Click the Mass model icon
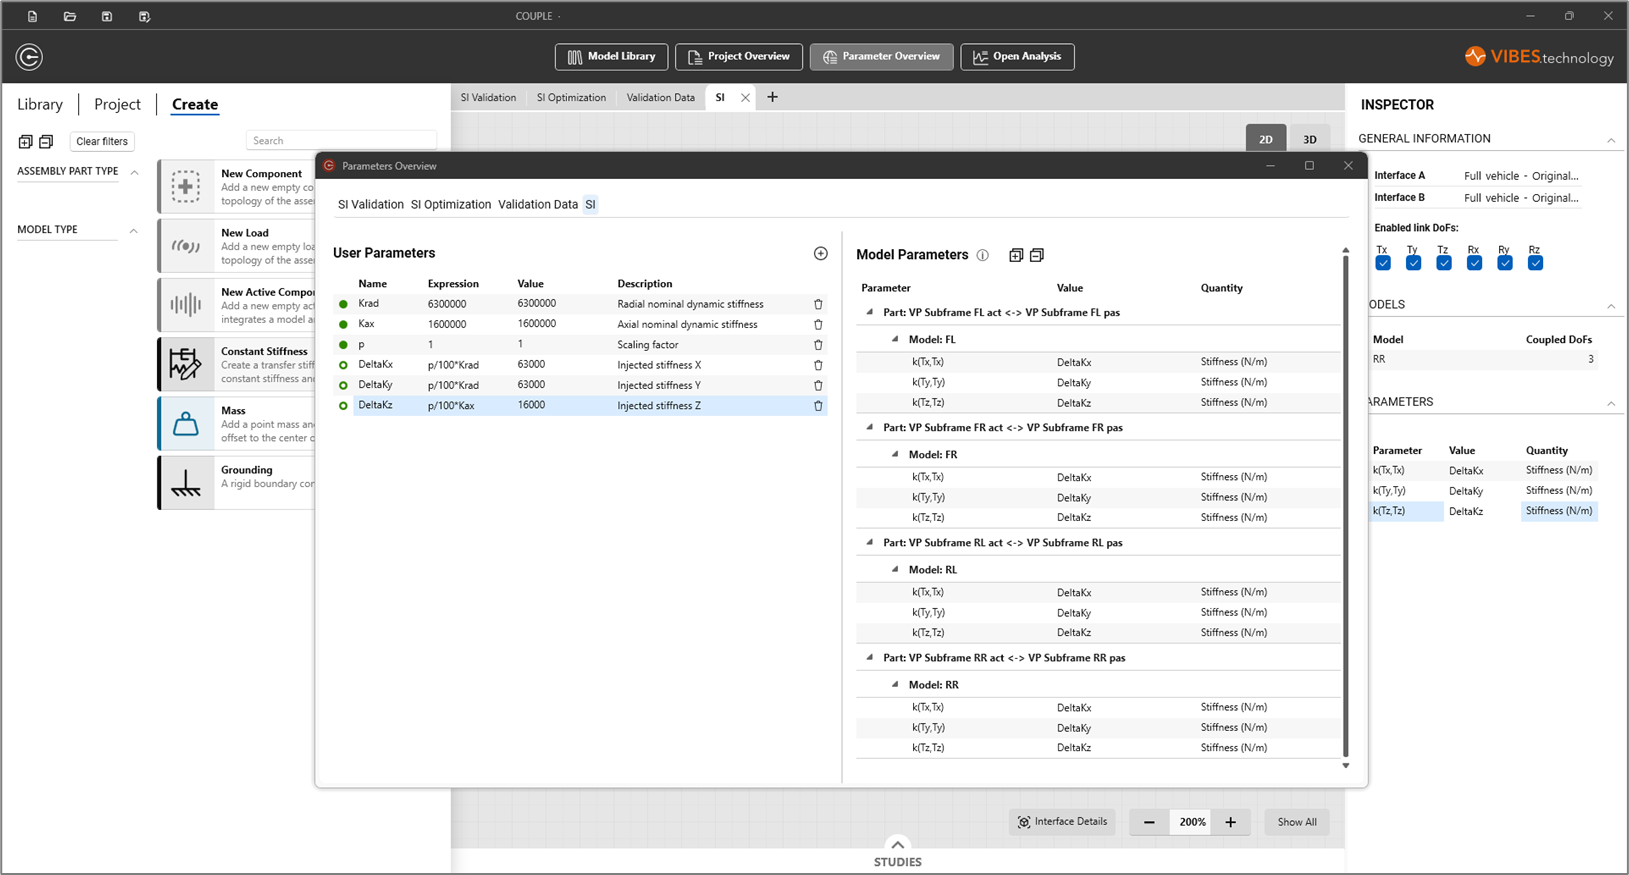Screen dimensions: 1629x875 (186, 423)
